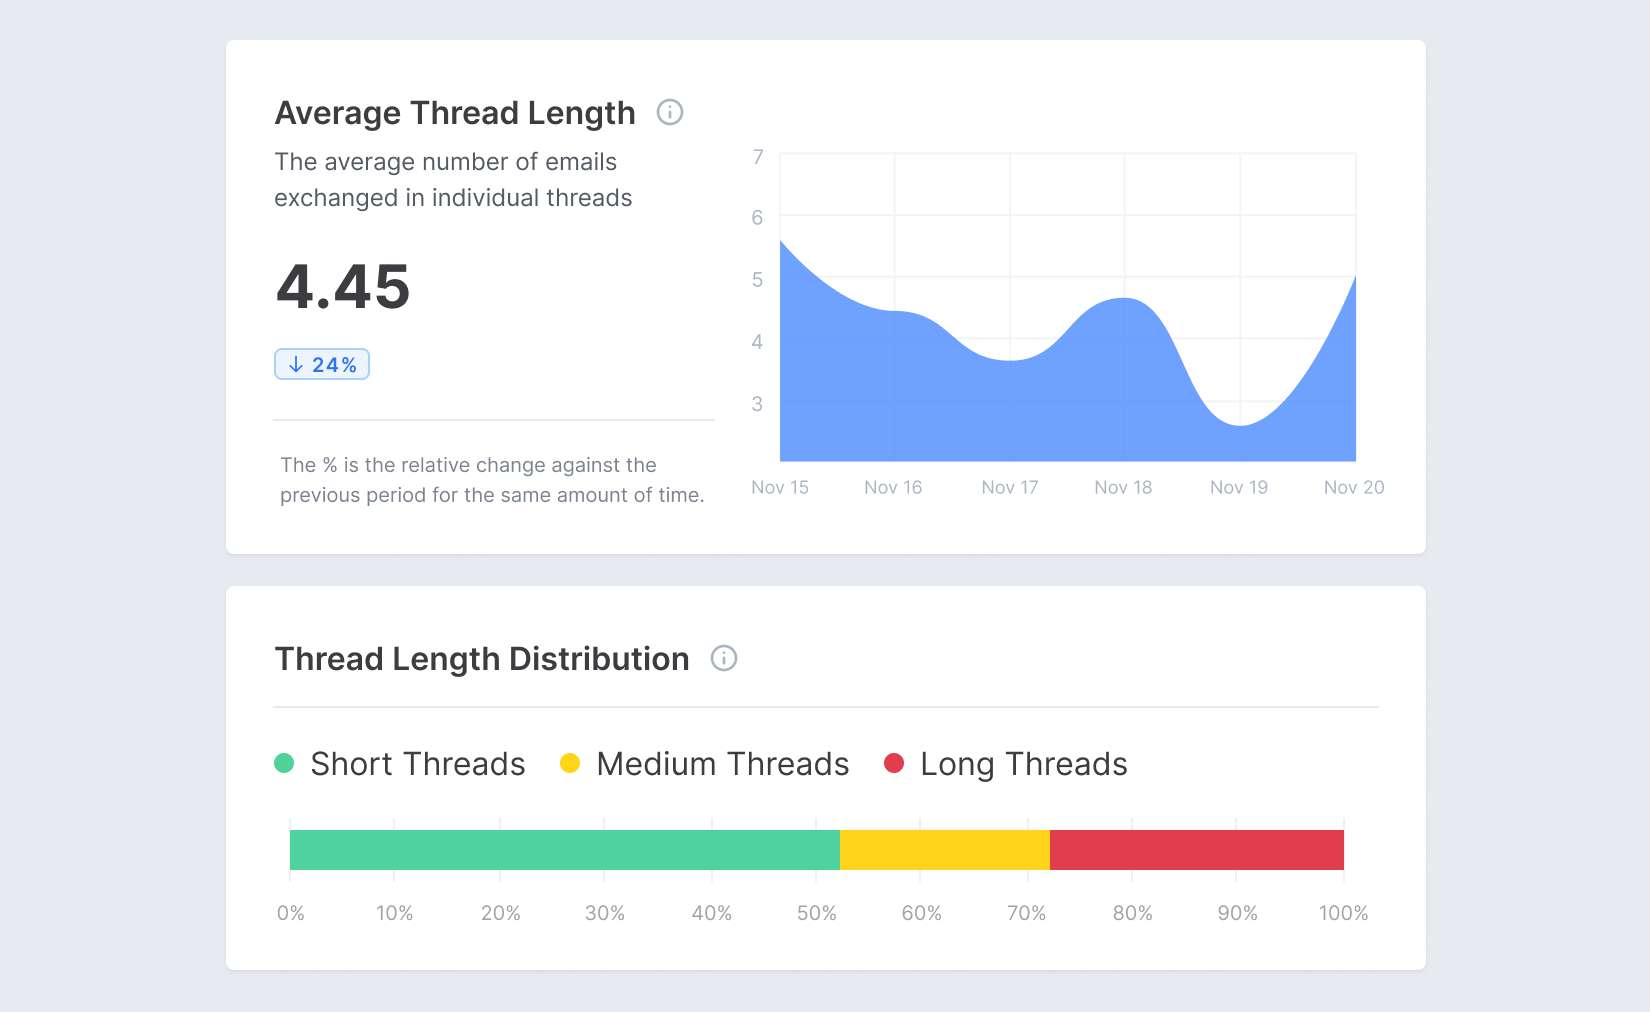Click the downward arrow in the 24% badge

[x=295, y=364]
